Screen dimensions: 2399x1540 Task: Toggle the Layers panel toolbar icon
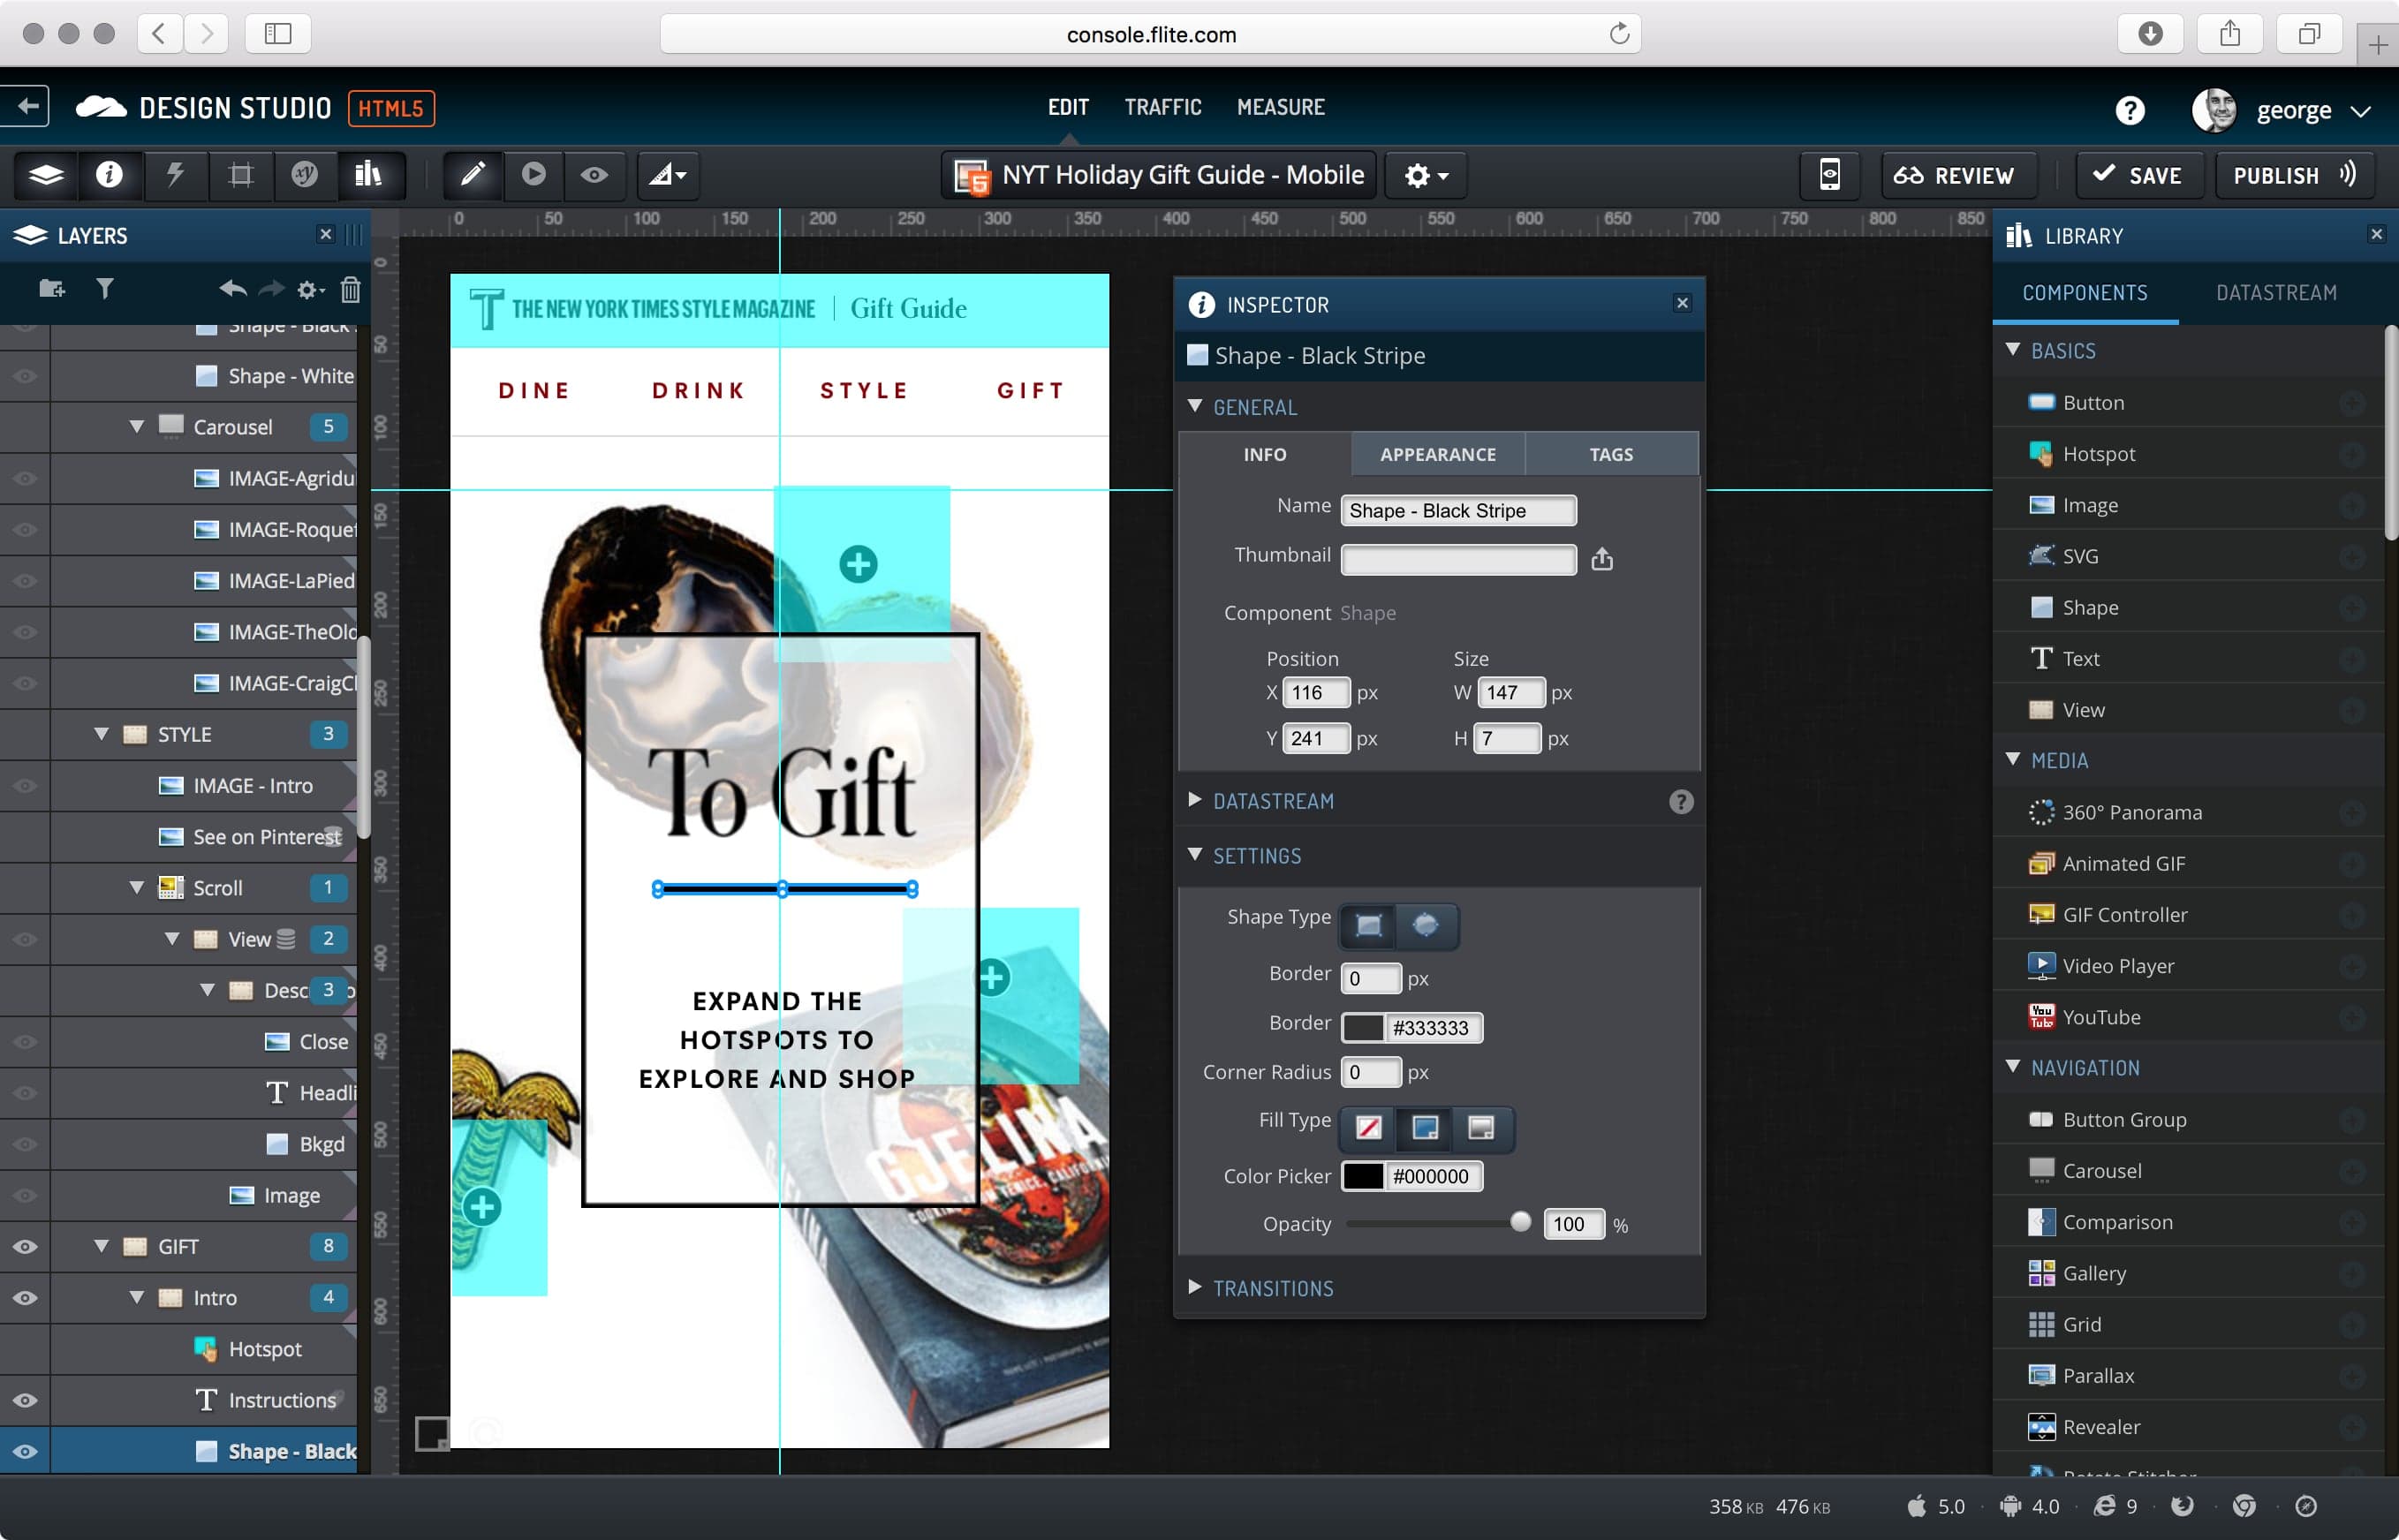46,175
